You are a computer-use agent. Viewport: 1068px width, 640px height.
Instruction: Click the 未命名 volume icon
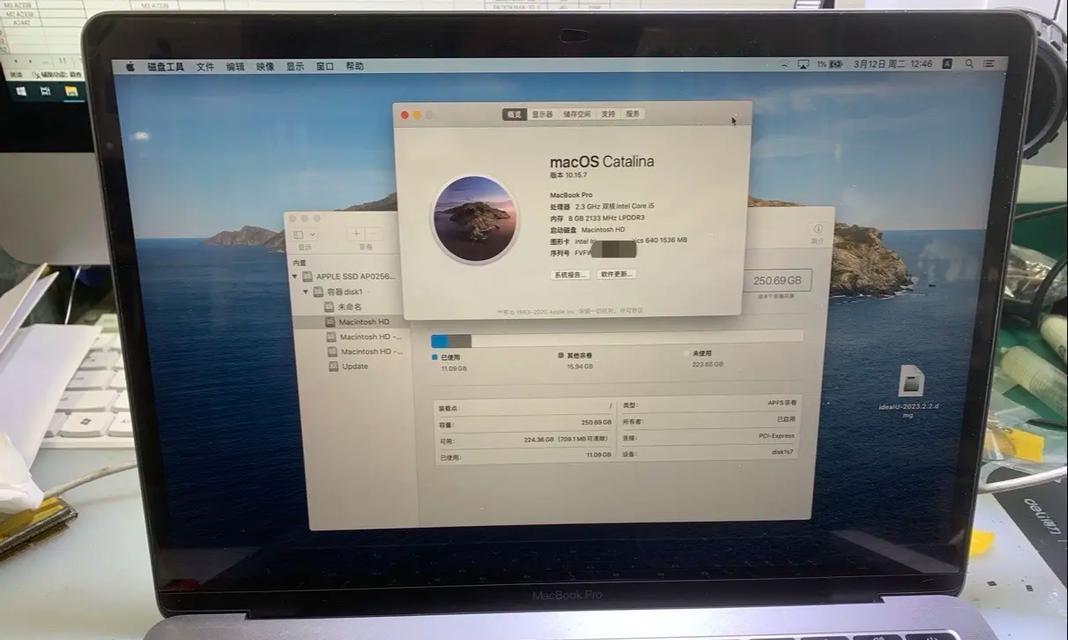329,307
